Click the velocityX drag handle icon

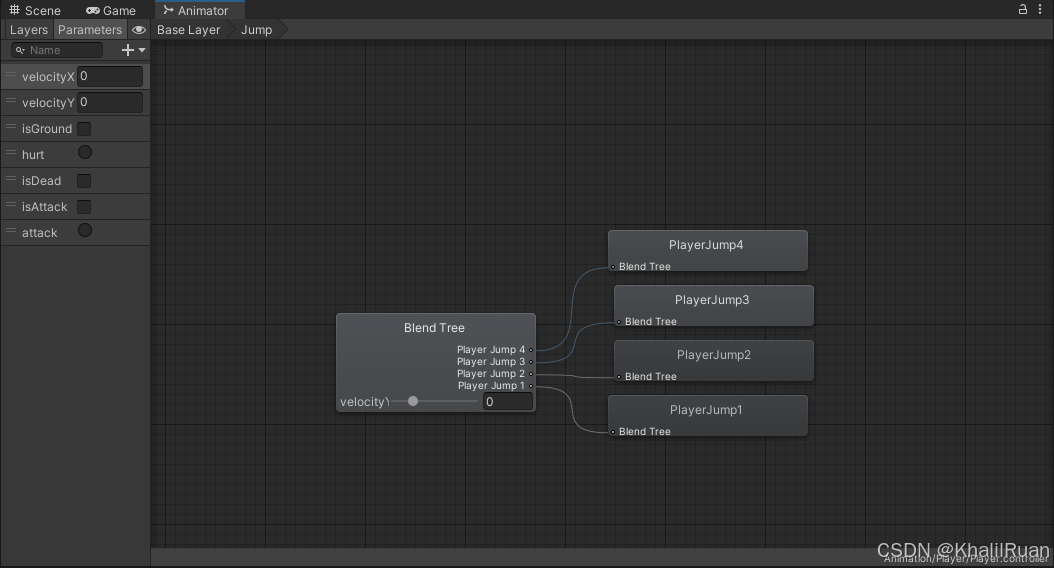tap(11, 75)
